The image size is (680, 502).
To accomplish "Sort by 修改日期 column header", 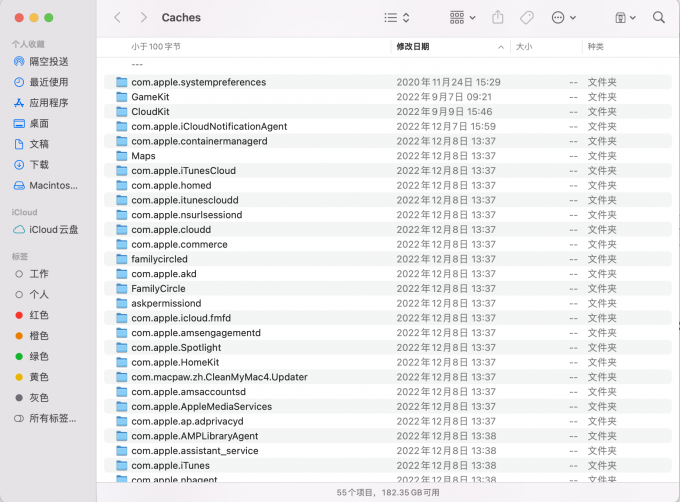I will pyautogui.click(x=412, y=46).
